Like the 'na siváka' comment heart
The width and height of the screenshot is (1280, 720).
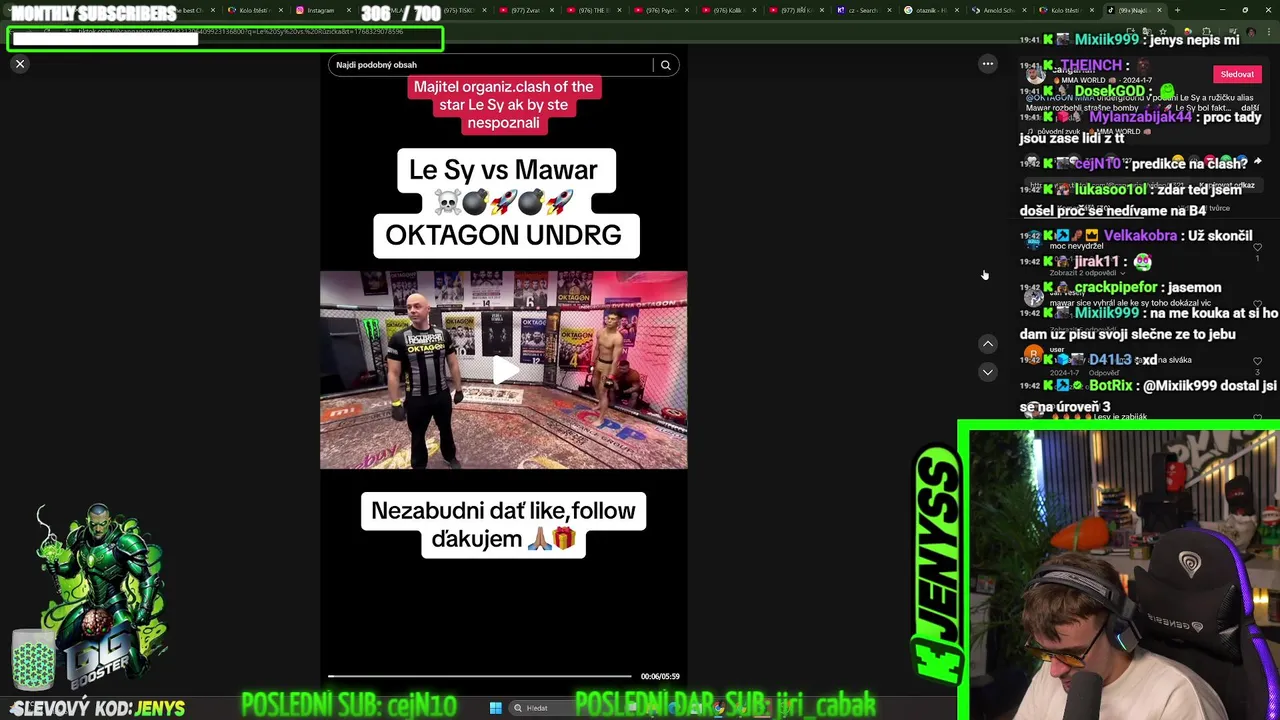(x=1257, y=361)
